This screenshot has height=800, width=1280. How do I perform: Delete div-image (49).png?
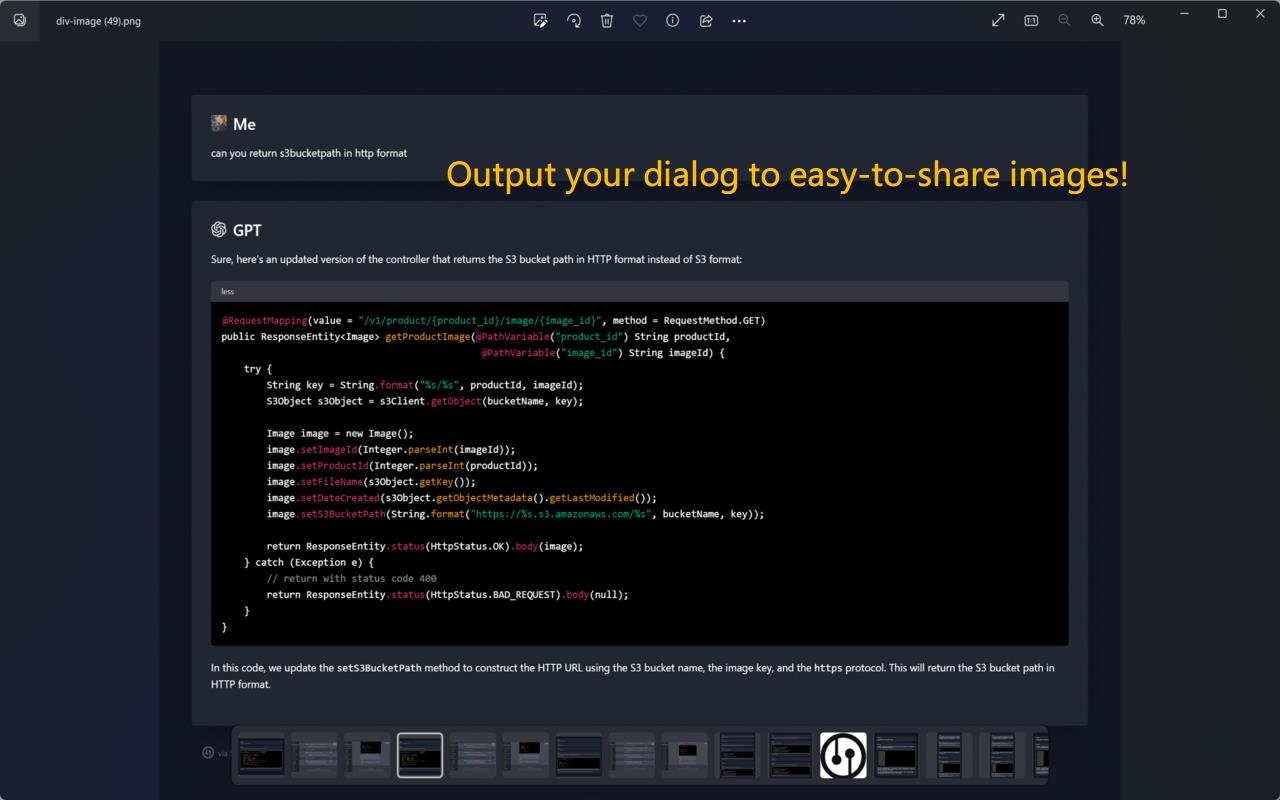606,20
